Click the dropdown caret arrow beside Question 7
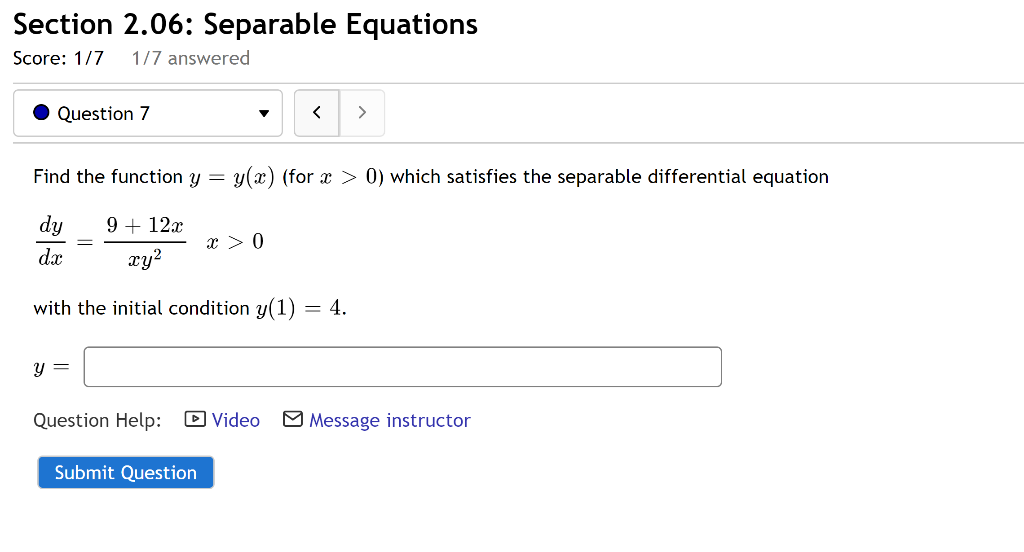Viewport: 1024px width, 552px height. (x=264, y=114)
